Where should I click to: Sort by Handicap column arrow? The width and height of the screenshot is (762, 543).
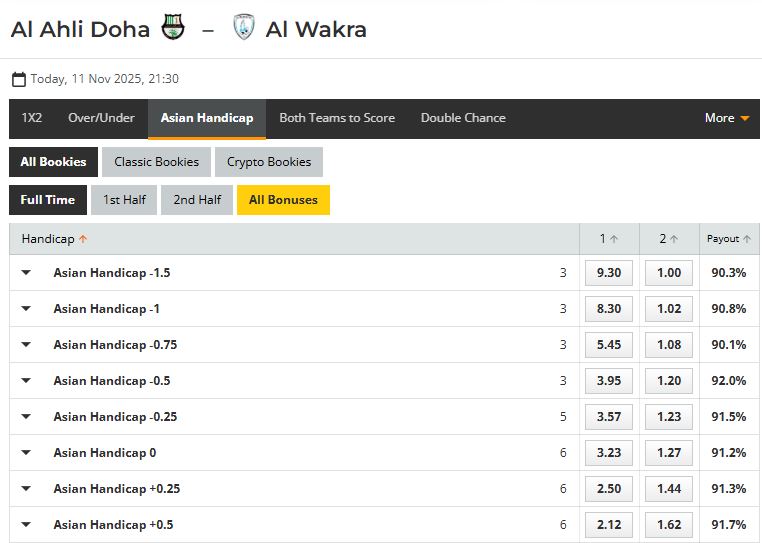pos(83,239)
